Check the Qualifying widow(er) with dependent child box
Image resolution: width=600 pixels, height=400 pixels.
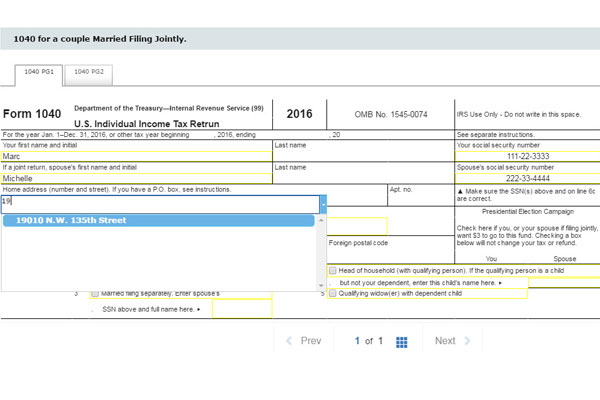pos(333,293)
